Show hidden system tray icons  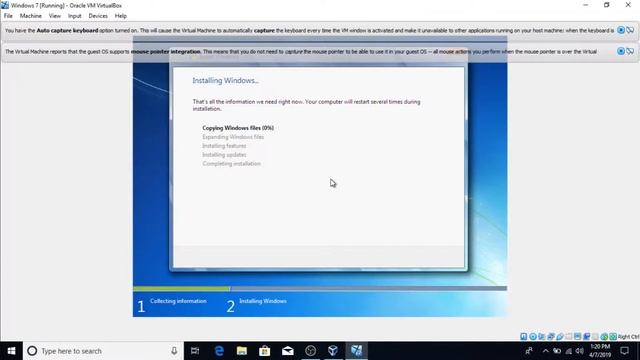(546, 351)
